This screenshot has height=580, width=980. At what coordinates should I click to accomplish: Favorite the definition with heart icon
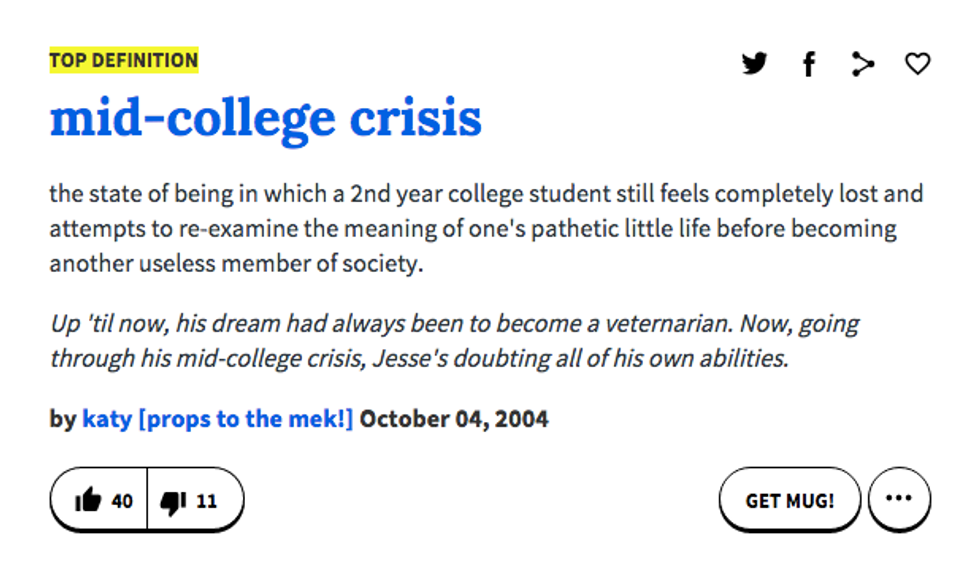pyautogui.click(x=917, y=64)
